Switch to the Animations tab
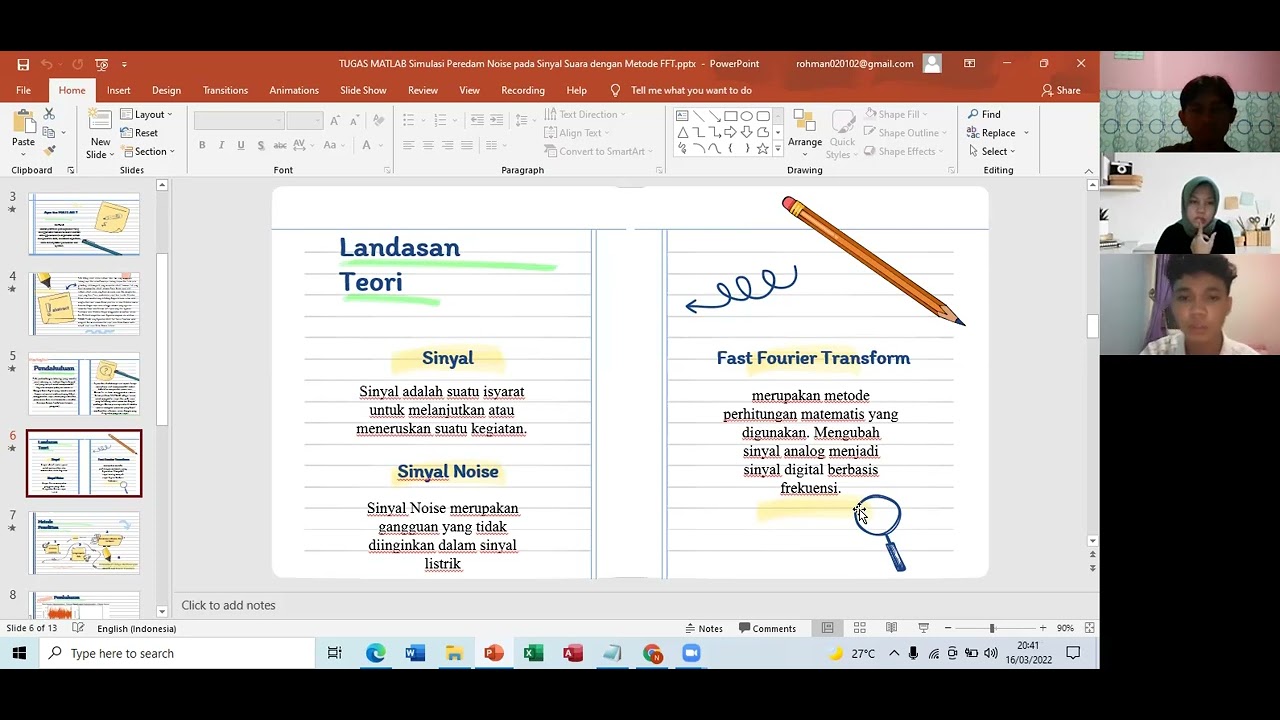The height and width of the screenshot is (720, 1280). click(x=294, y=90)
